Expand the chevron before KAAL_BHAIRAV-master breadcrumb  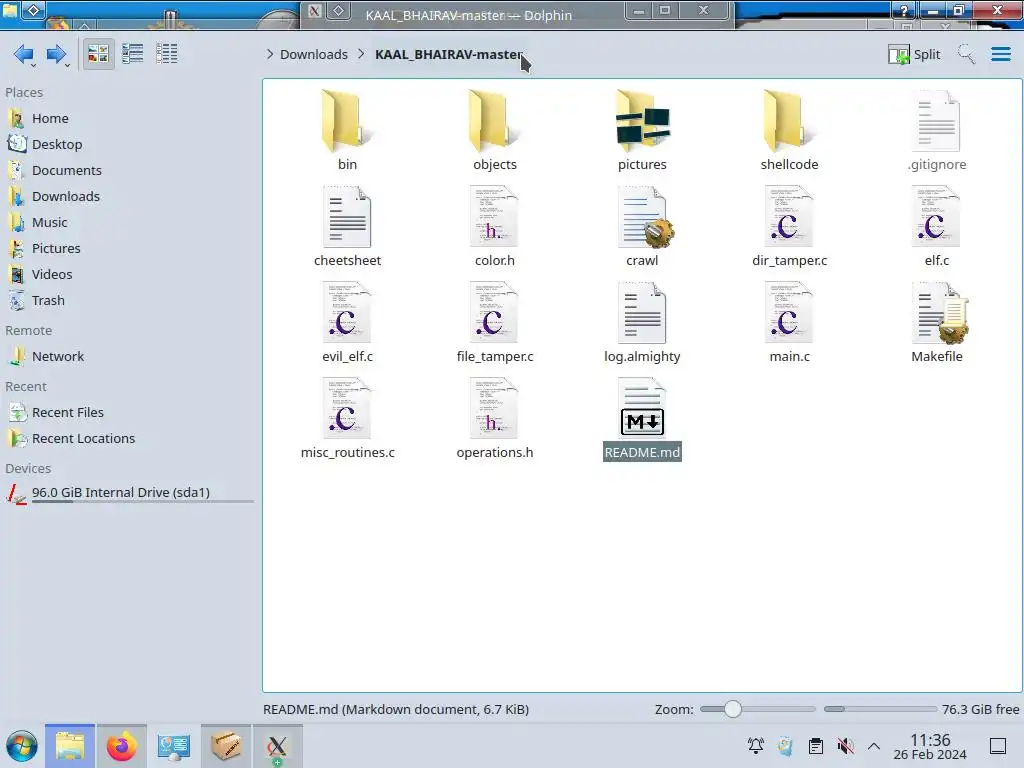tap(361, 54)
